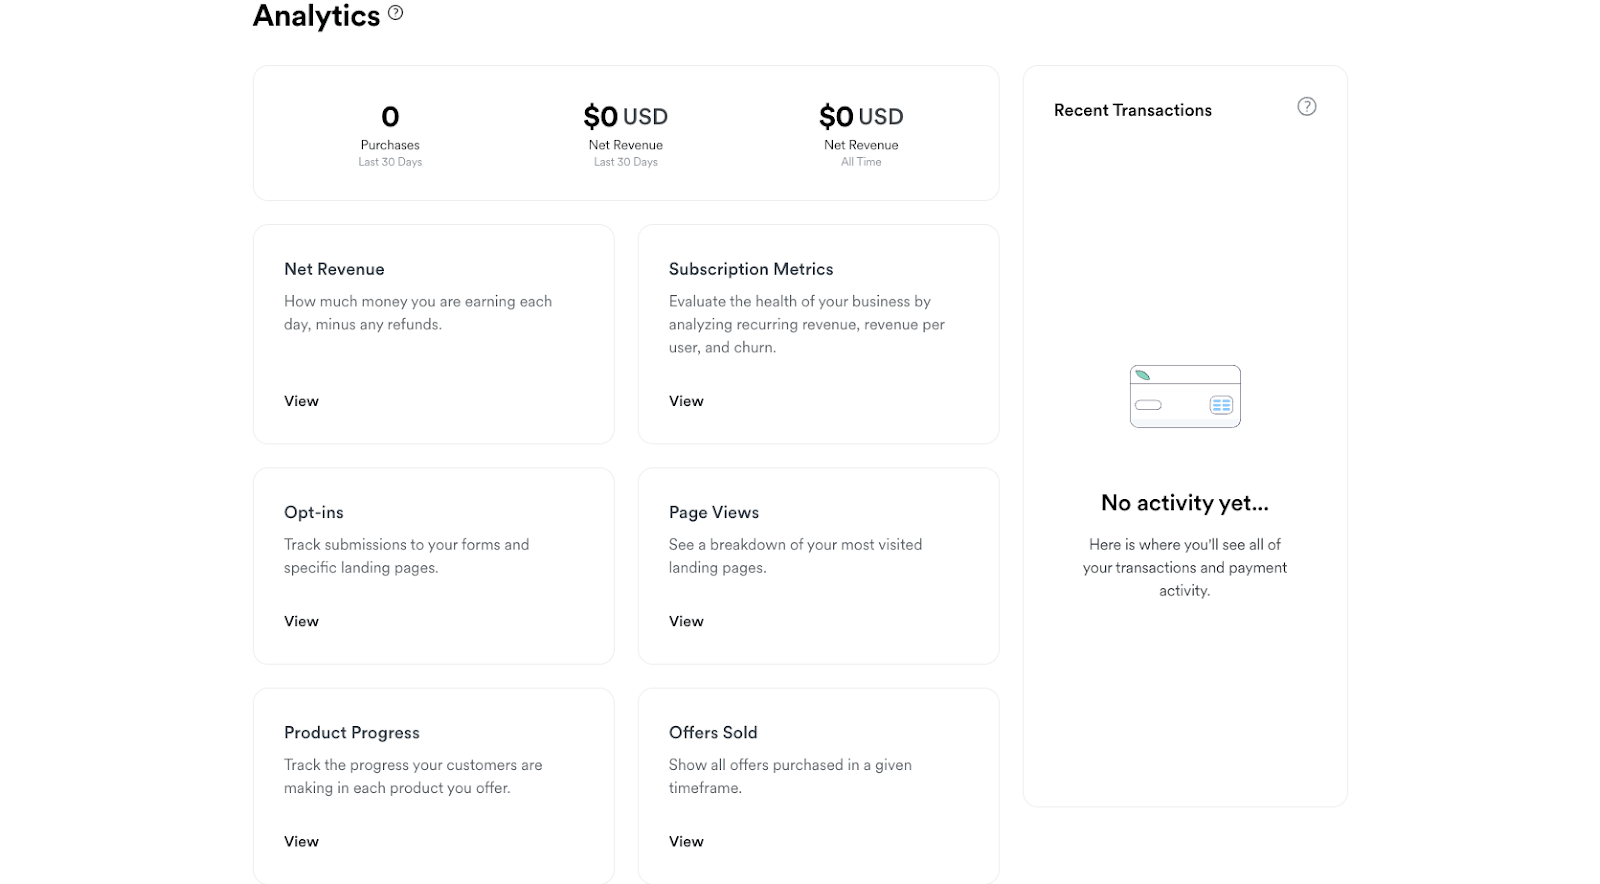This screenshot has width=1600, height=884.
Task: Open the Net Revenue card
Action: (334, 268)
